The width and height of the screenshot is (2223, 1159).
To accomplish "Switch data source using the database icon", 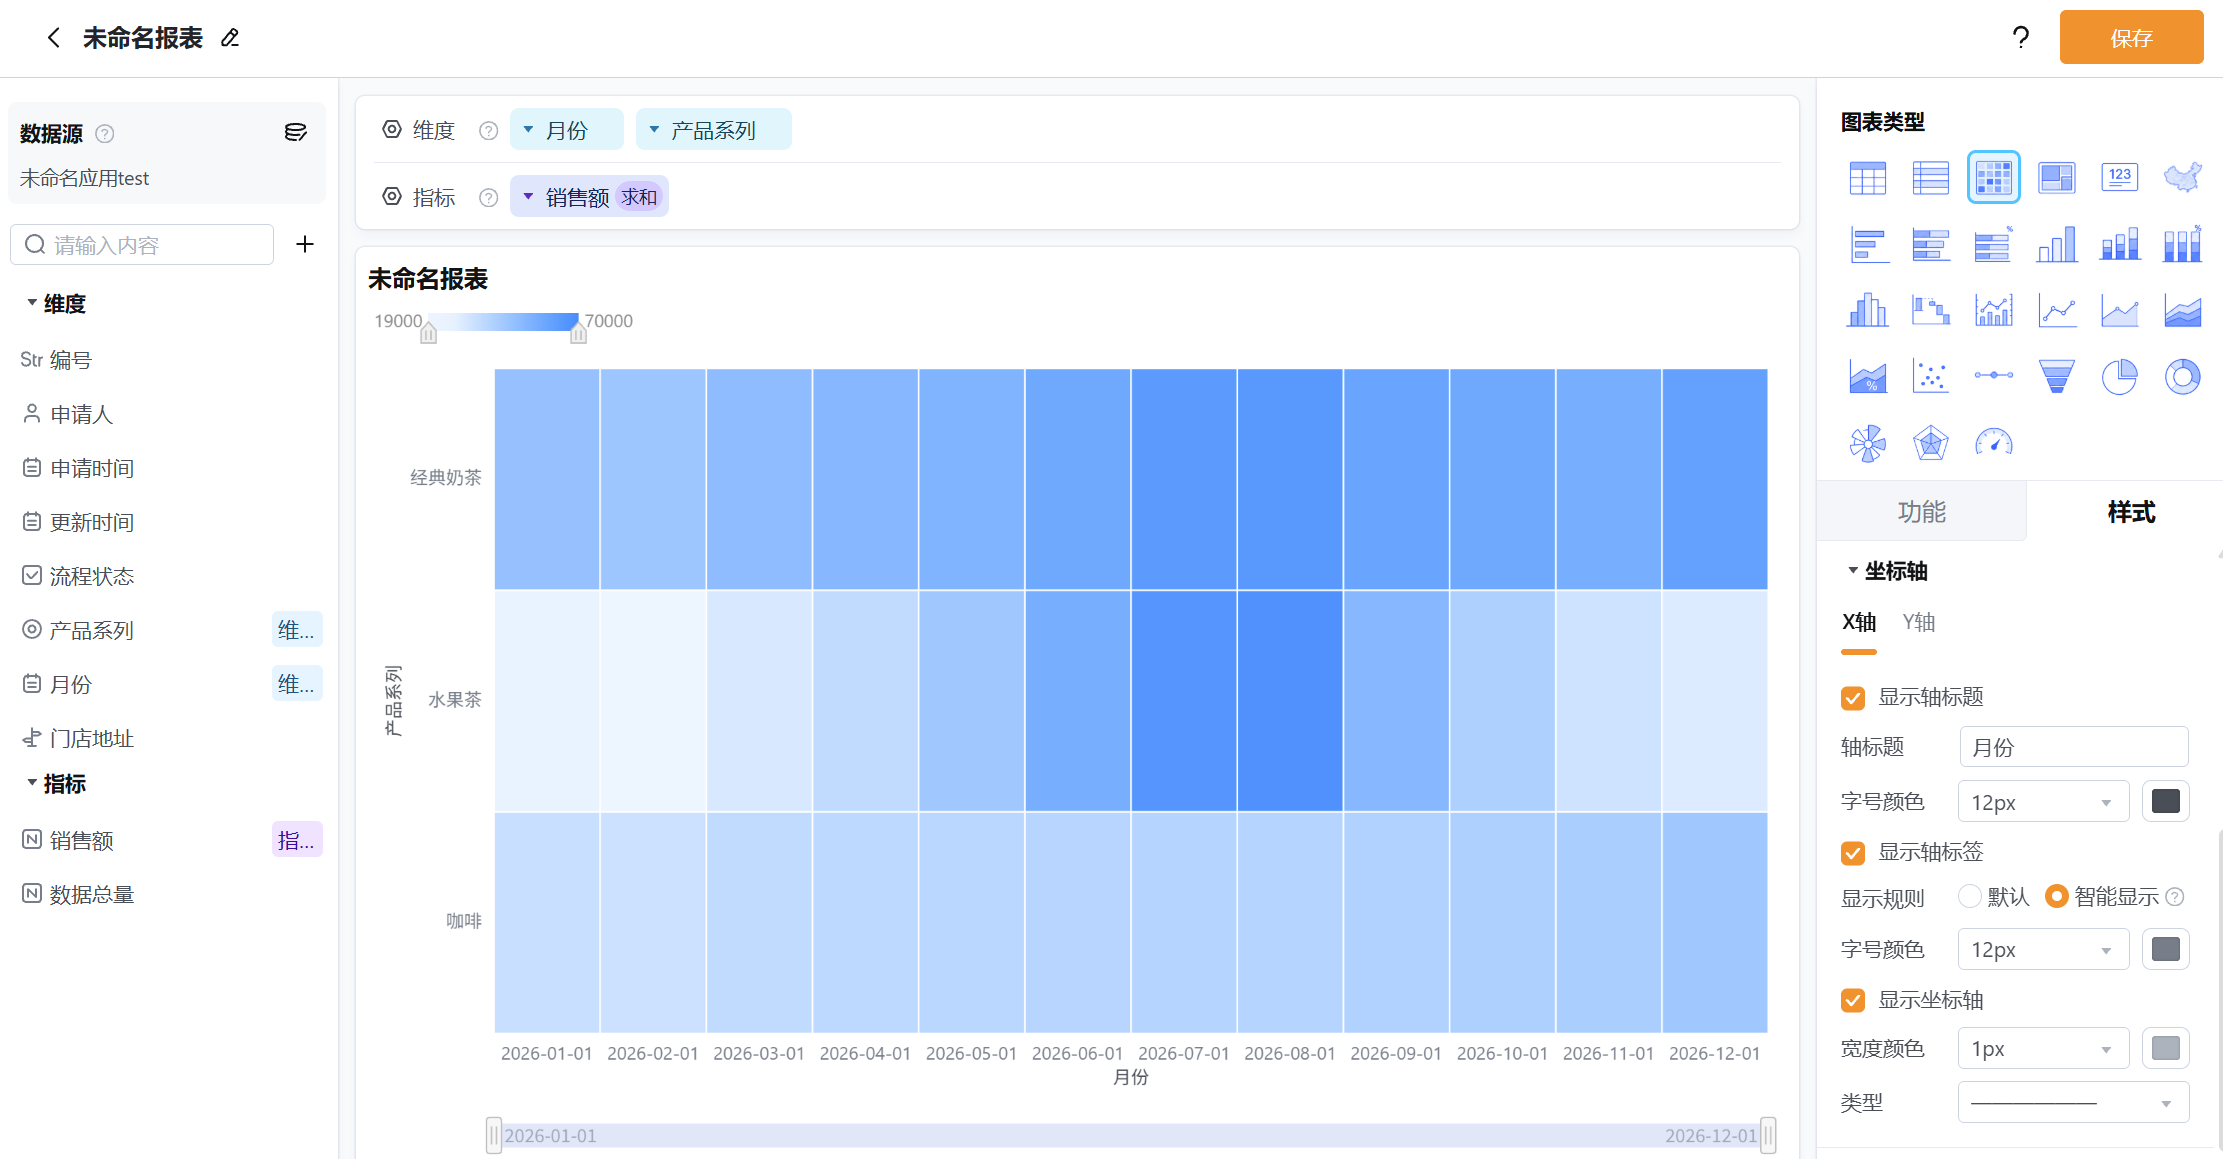I will coord(295,132).
